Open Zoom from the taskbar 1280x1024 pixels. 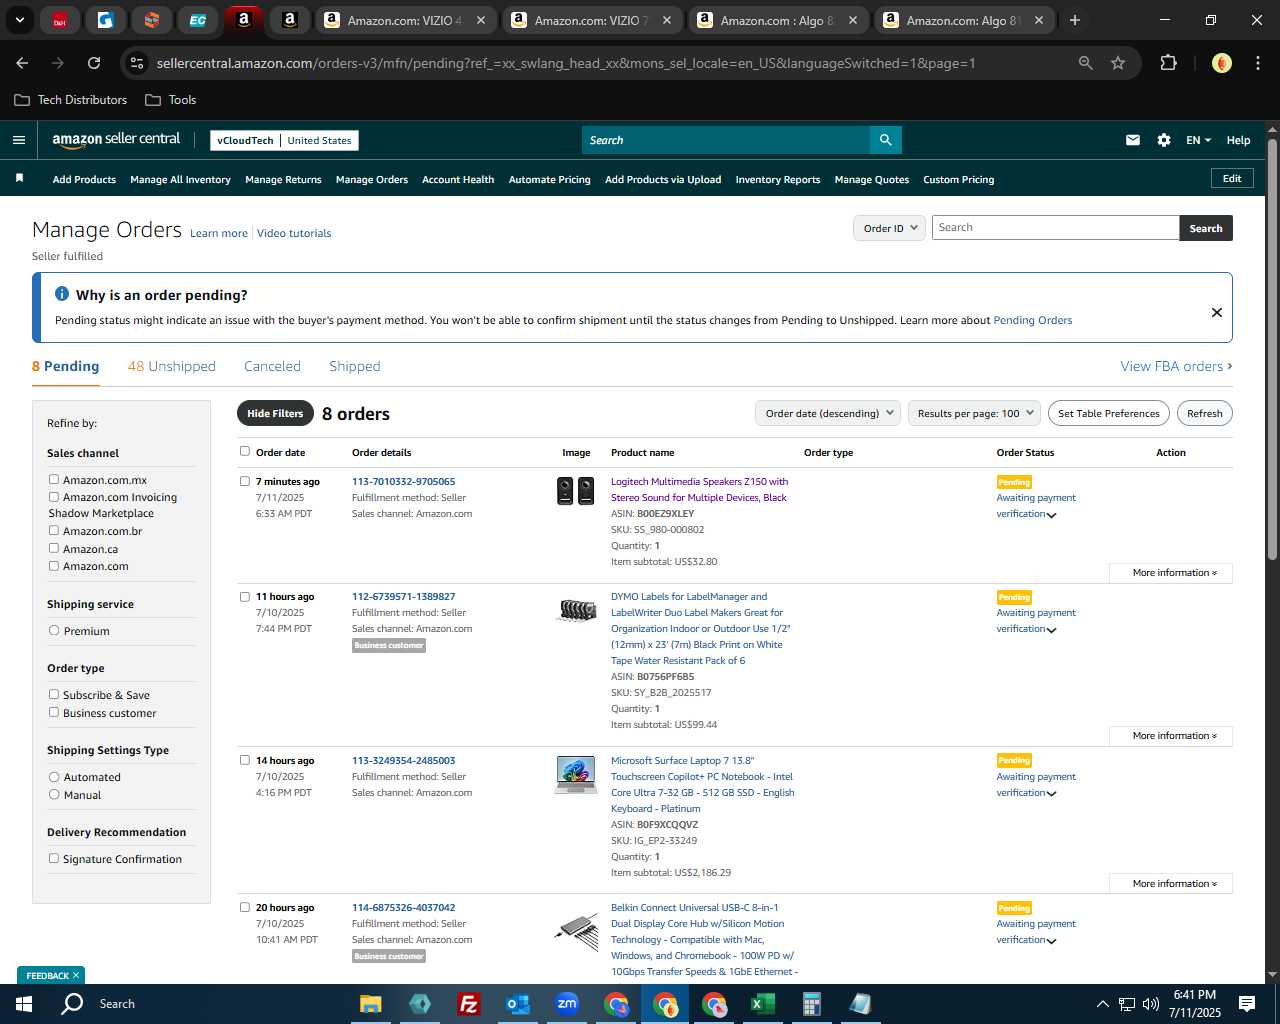coord(567,1004)
